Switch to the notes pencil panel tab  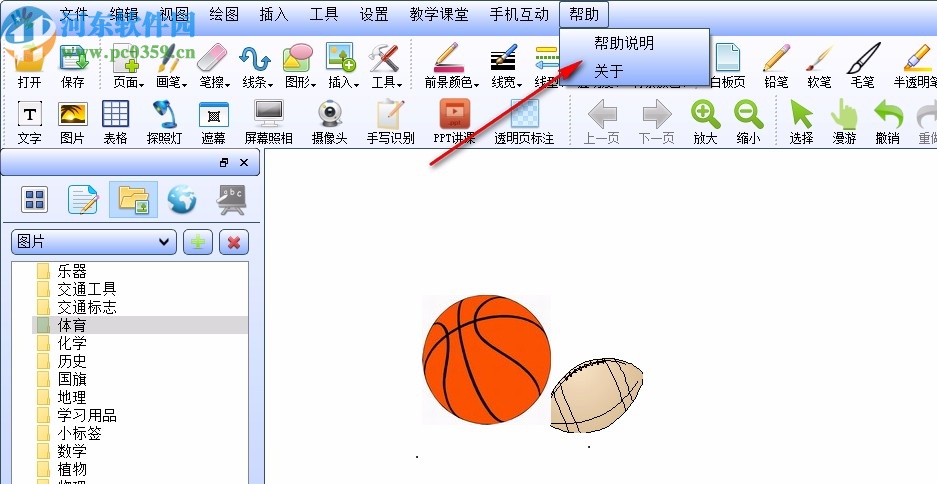(x=83, y=199)
